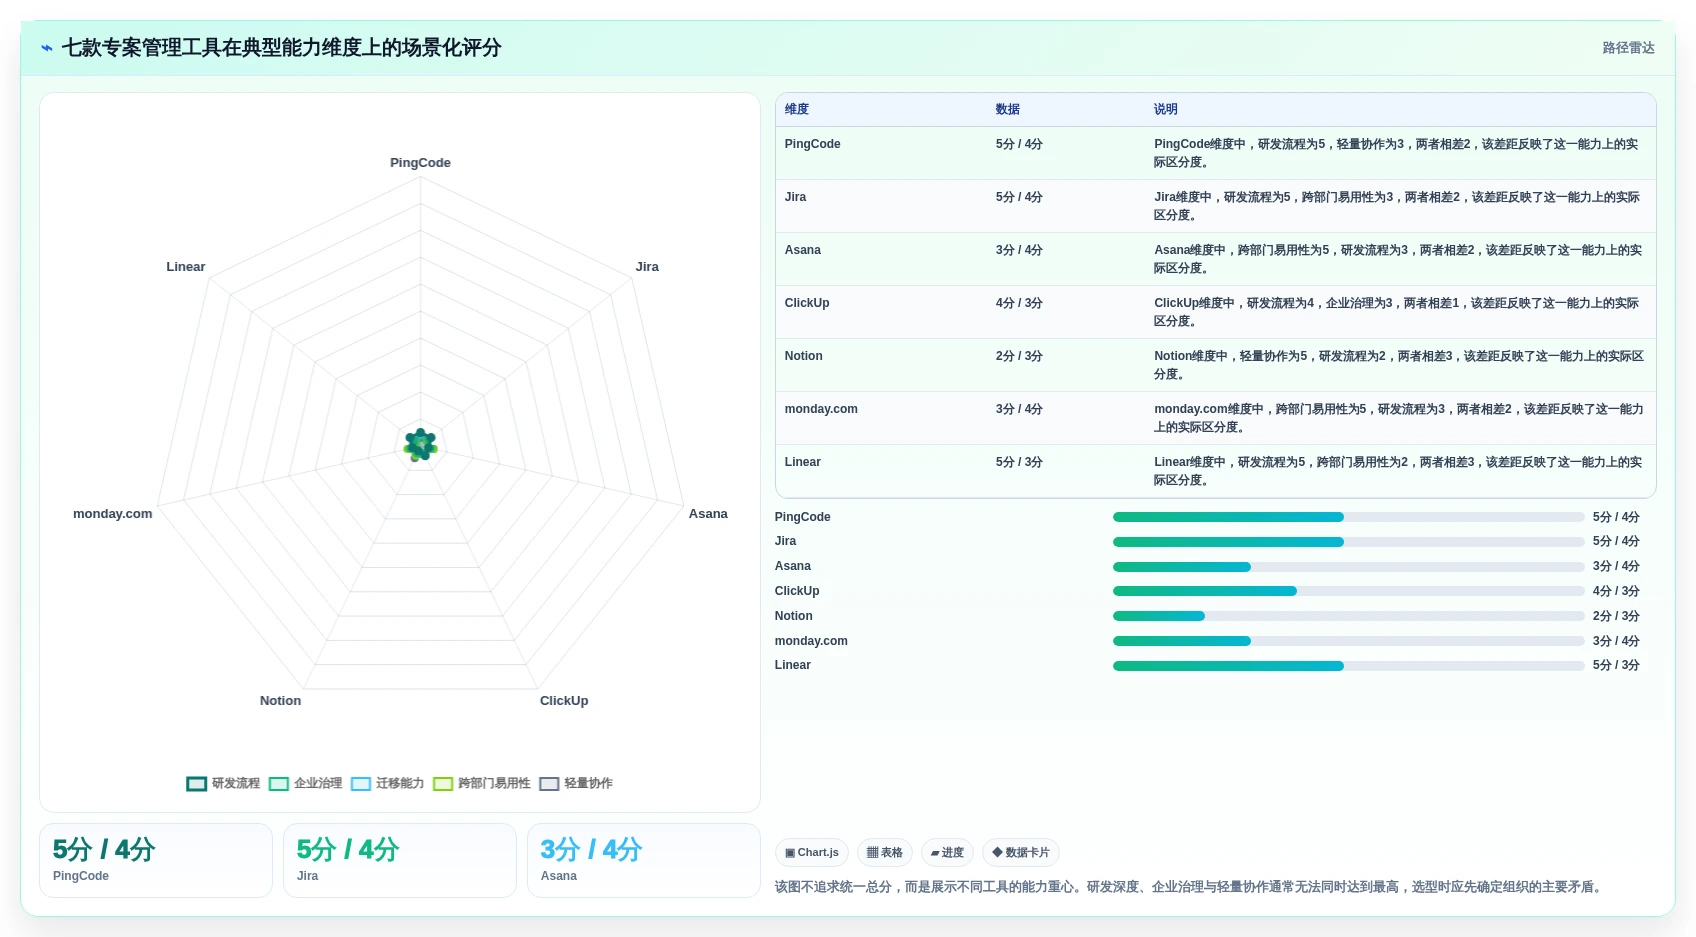Screen dimensions: 1696x937
Task: Click the Jira radar axis label
Action: click(x=647, y=267)
